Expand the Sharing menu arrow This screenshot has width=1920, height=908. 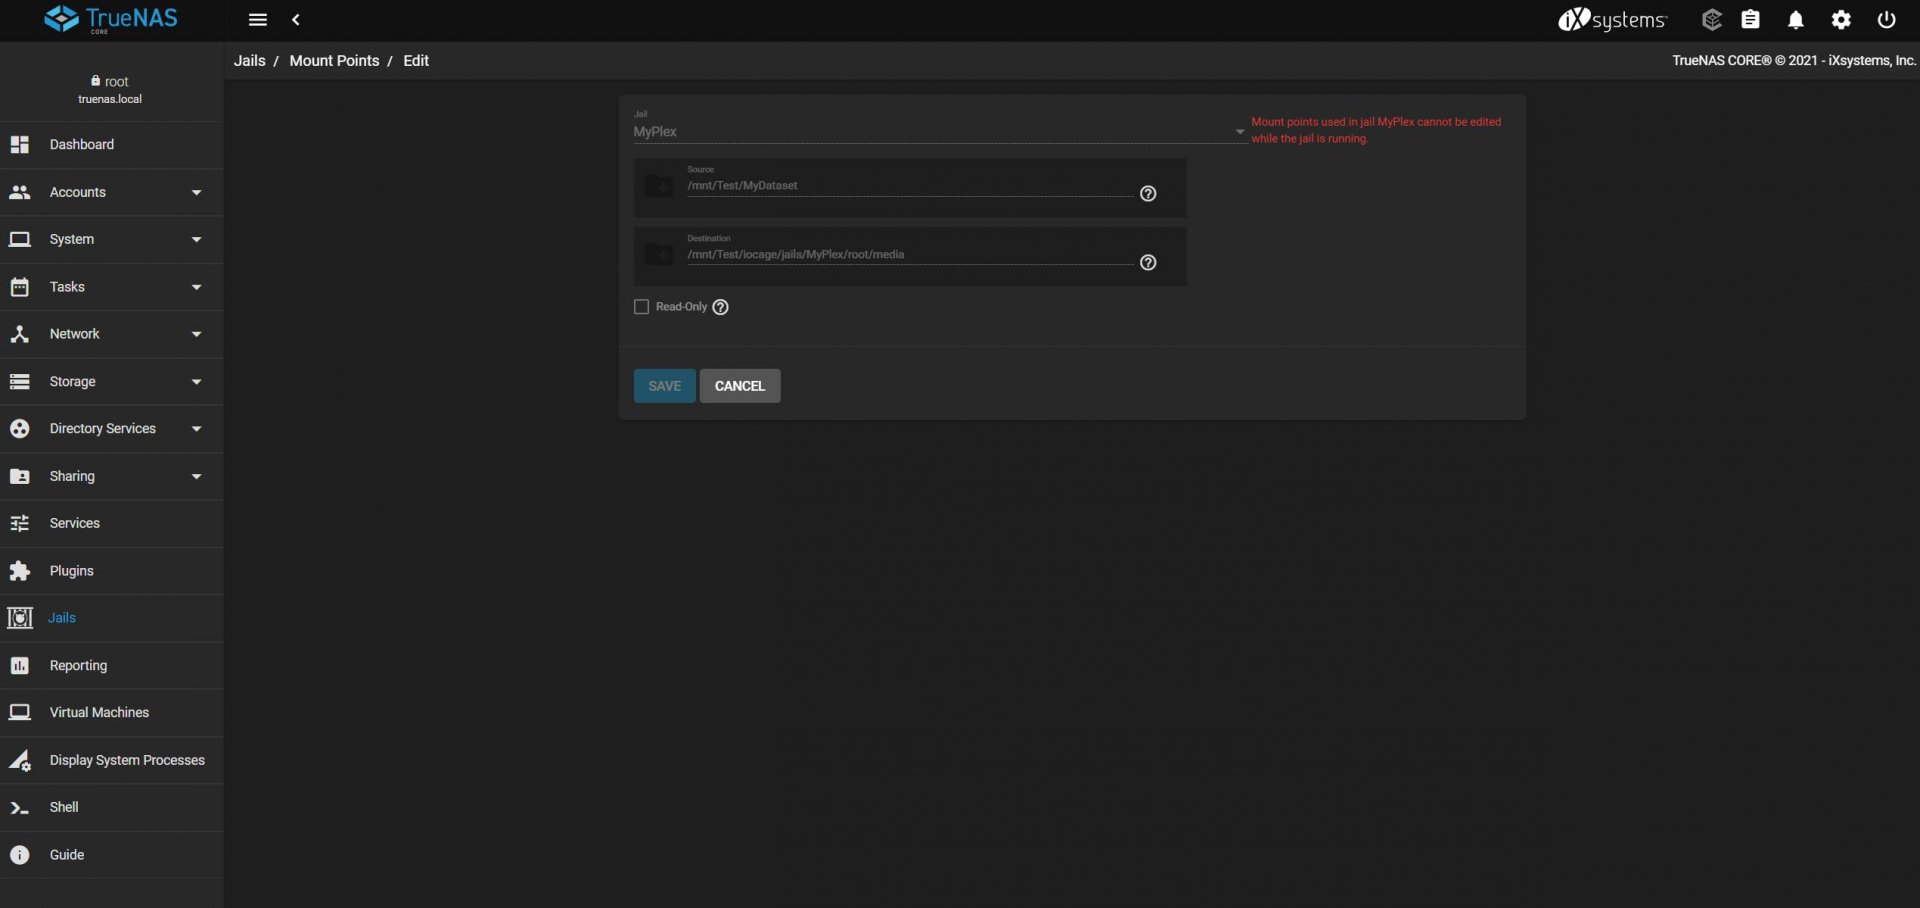point(197,477)
